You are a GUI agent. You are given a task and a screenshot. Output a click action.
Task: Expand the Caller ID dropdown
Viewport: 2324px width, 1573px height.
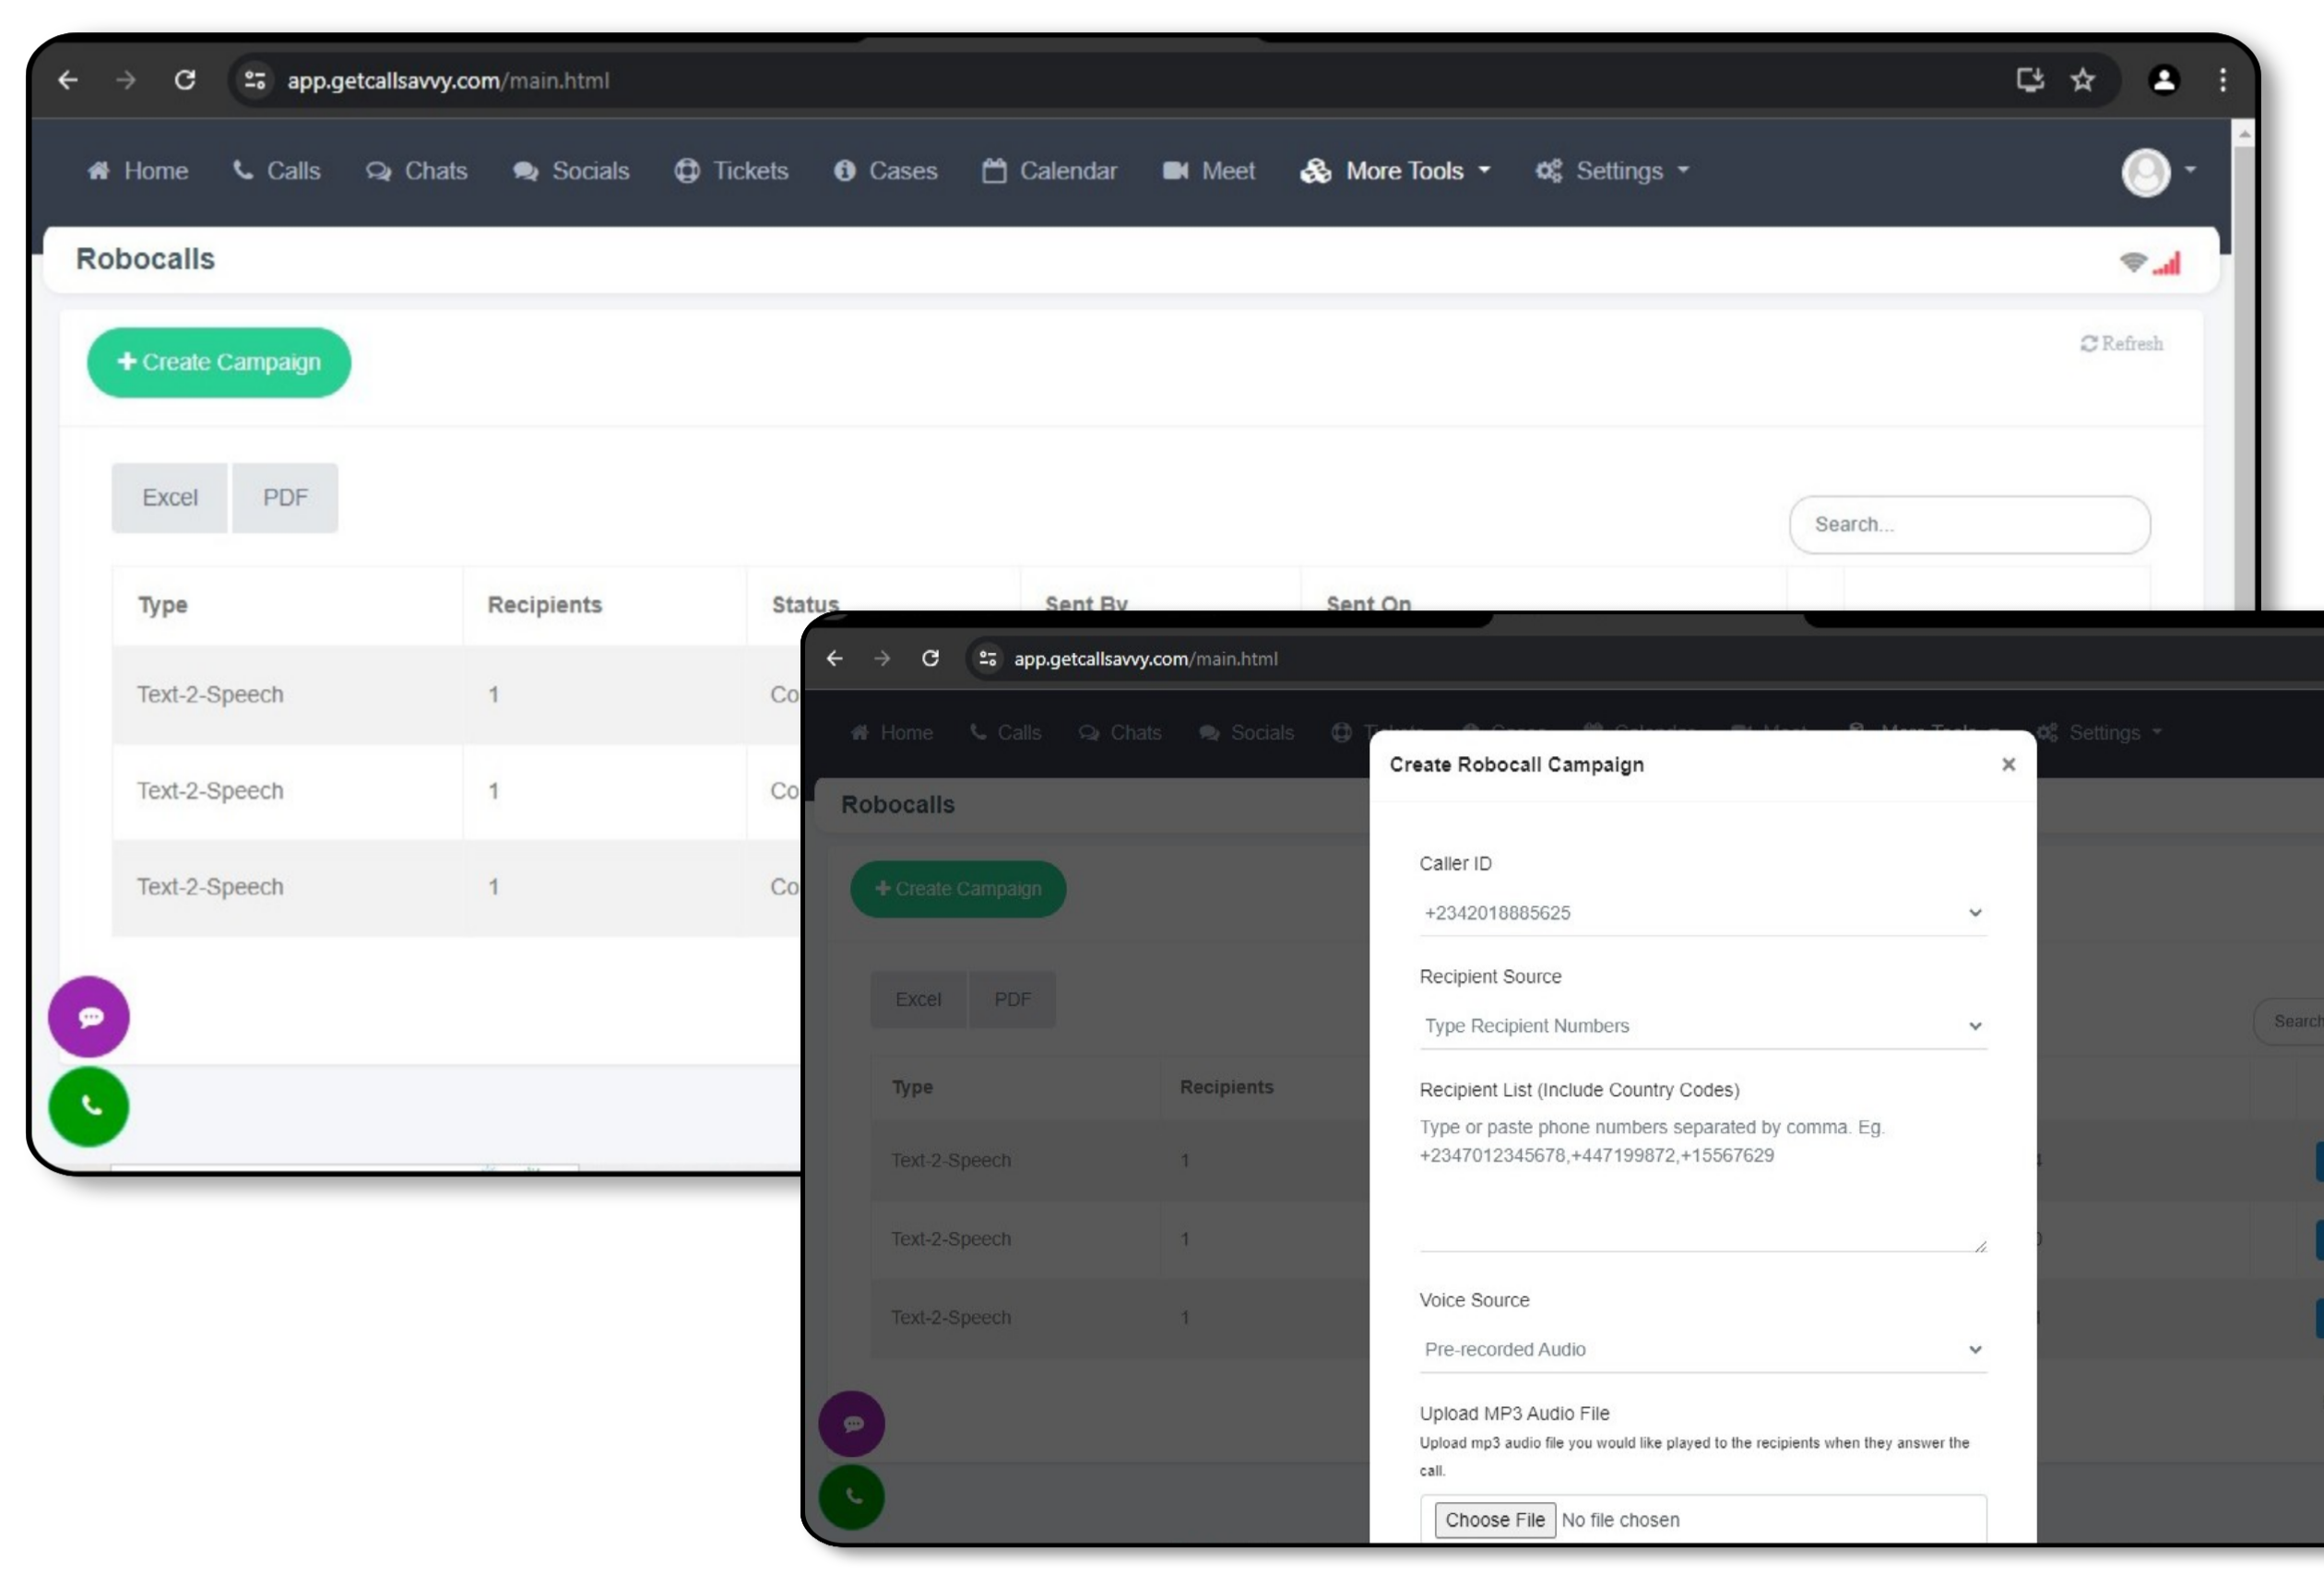coord(1702,913)
